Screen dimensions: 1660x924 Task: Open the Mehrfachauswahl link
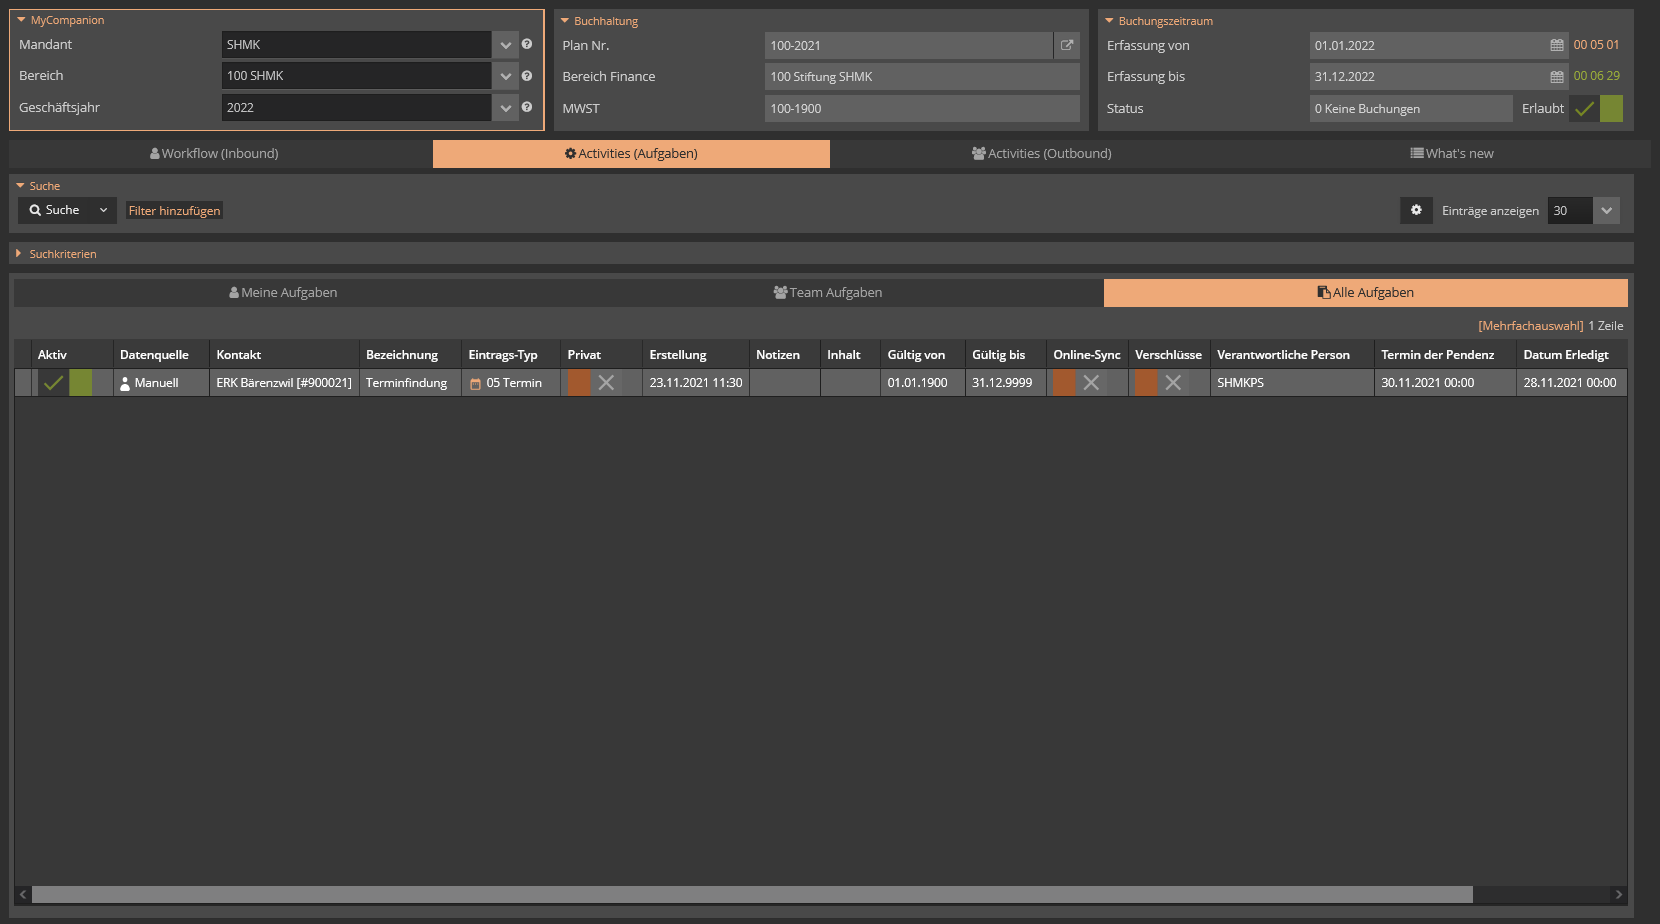pyautogui.click(x=1530, y=325)
